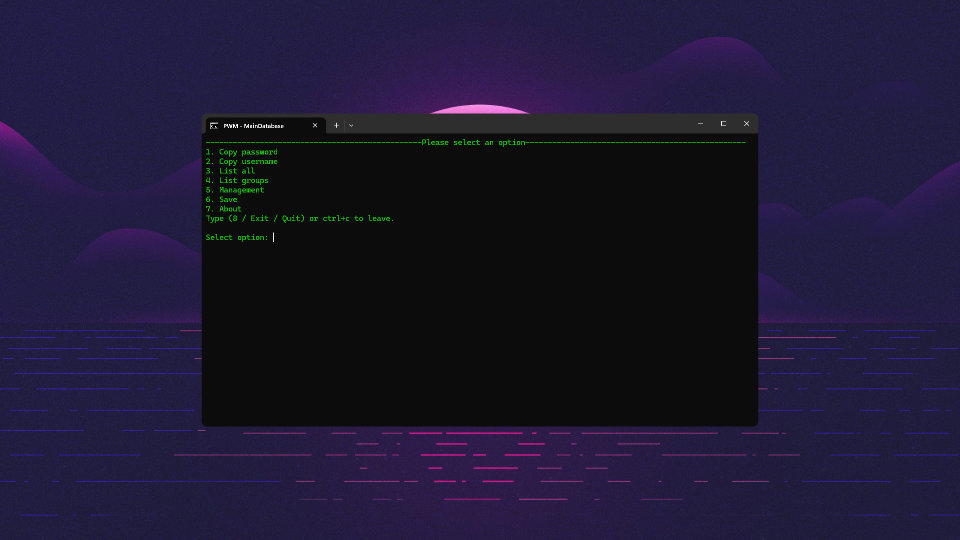960x540 pixels.
Task: Click the 'Please select an option' header
Action: [474, 143]
